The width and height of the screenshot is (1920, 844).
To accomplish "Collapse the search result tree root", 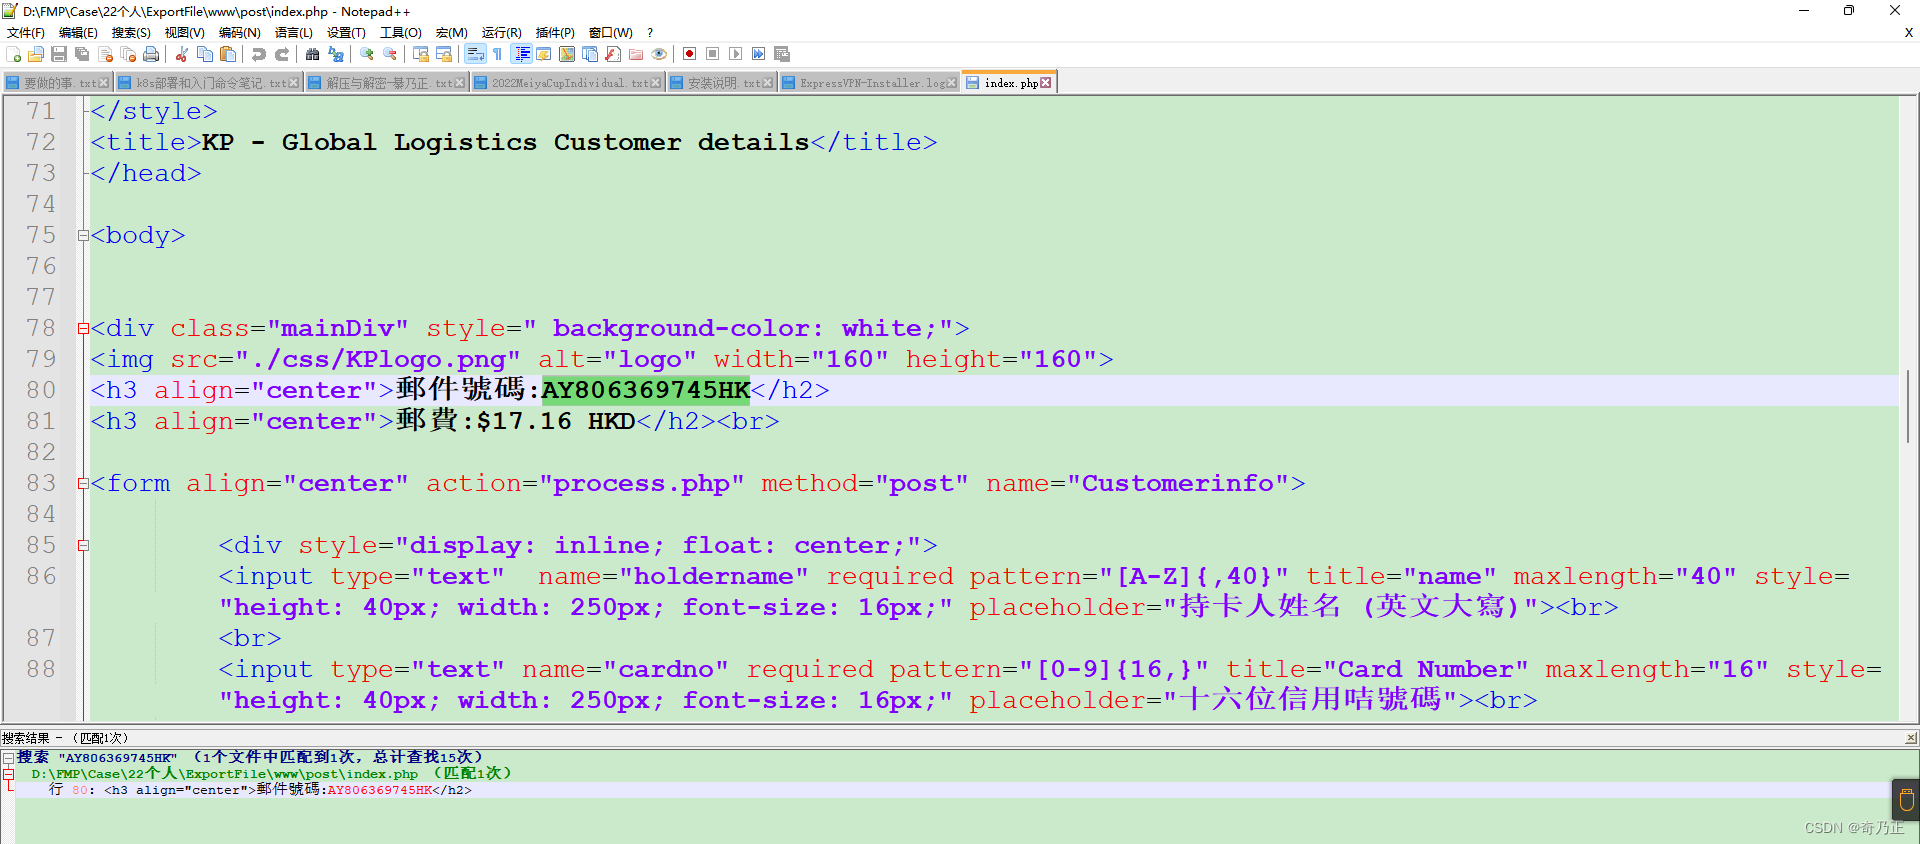I will click(8, 758).
